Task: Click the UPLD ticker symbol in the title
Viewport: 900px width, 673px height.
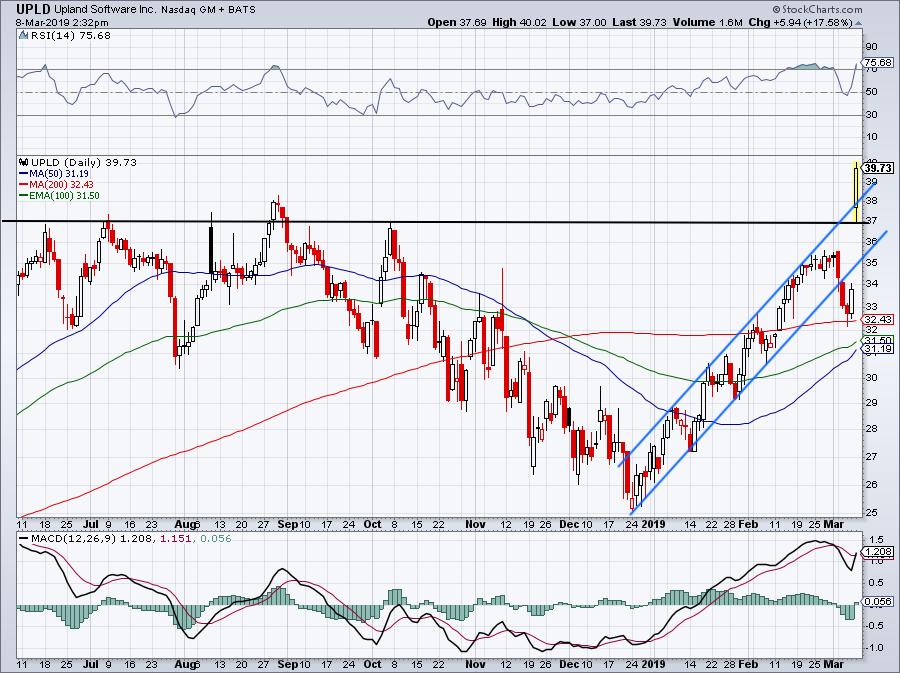Action: (33, 9)
